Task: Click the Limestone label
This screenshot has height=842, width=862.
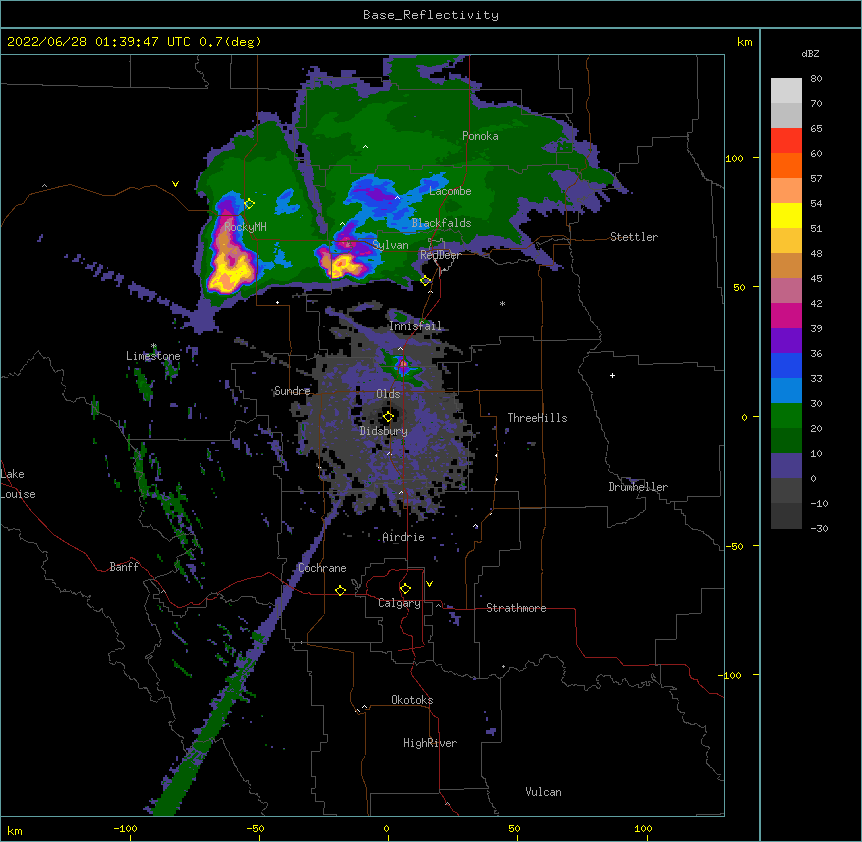Action: tap(153, 356)
